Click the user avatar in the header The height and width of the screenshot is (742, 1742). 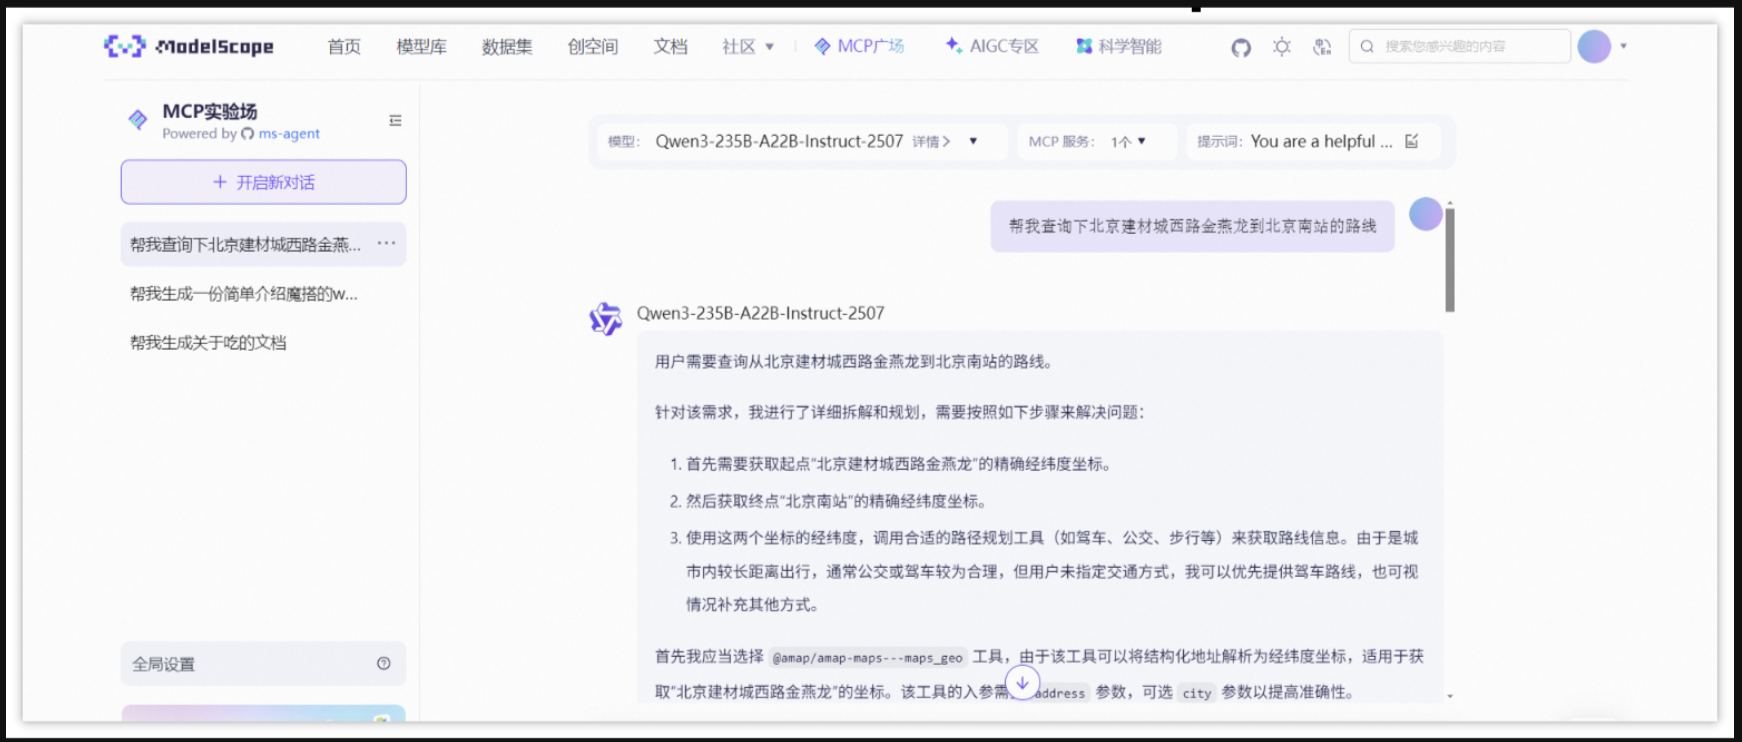coord(1594,46)
